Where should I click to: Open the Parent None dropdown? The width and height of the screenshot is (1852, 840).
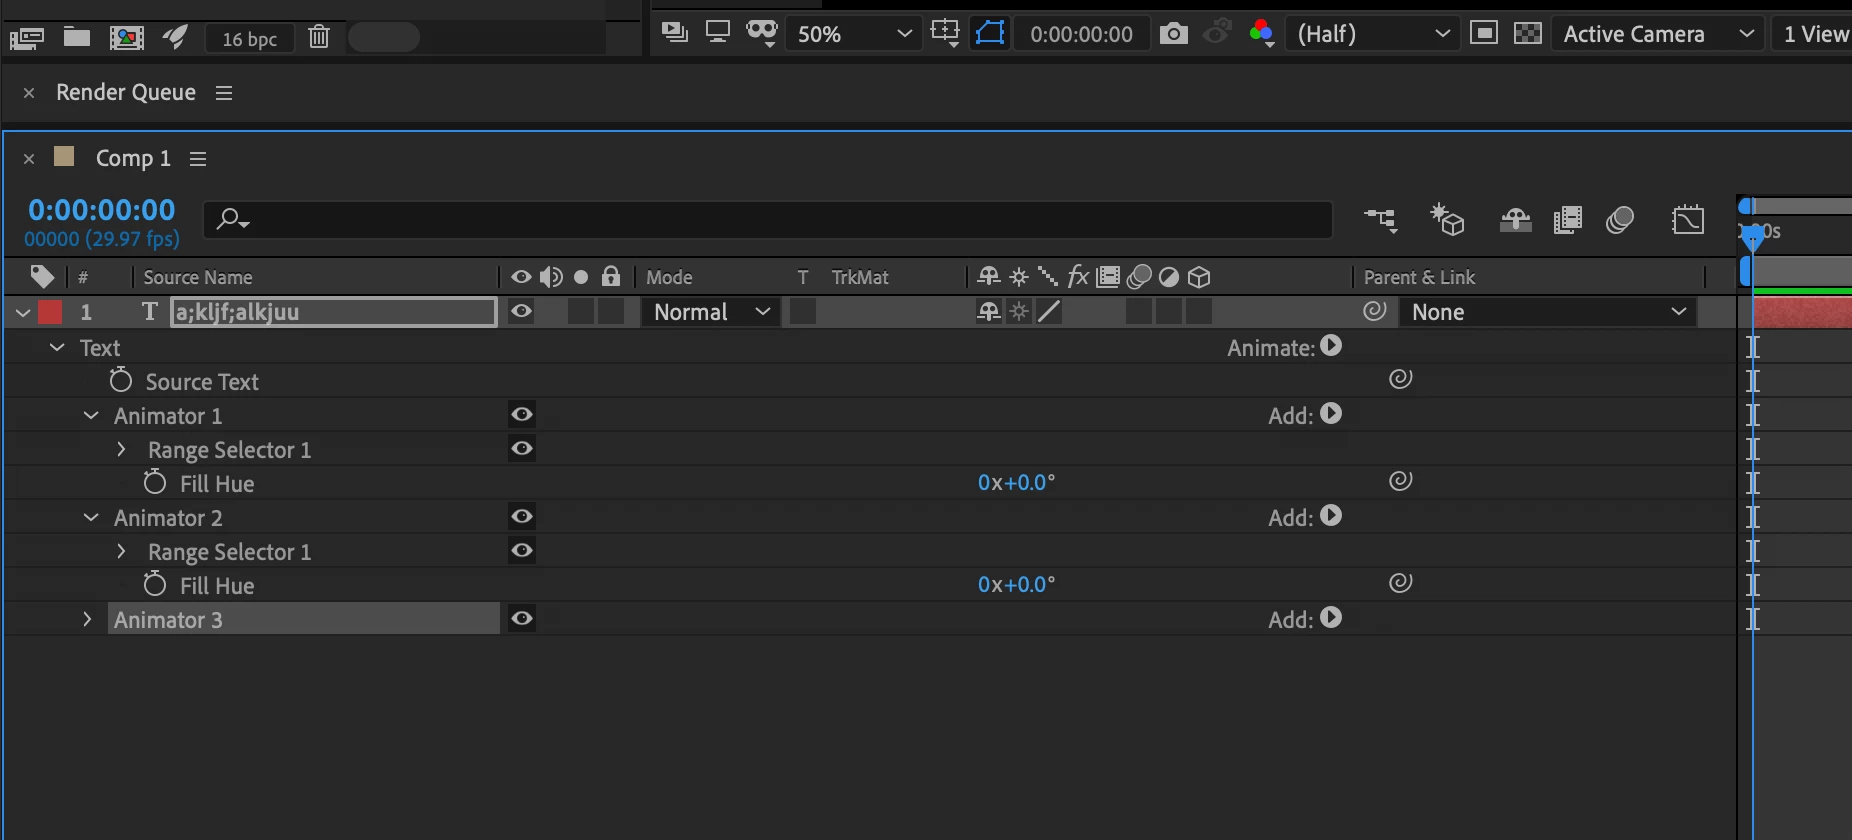click(x=1547, y=312)
